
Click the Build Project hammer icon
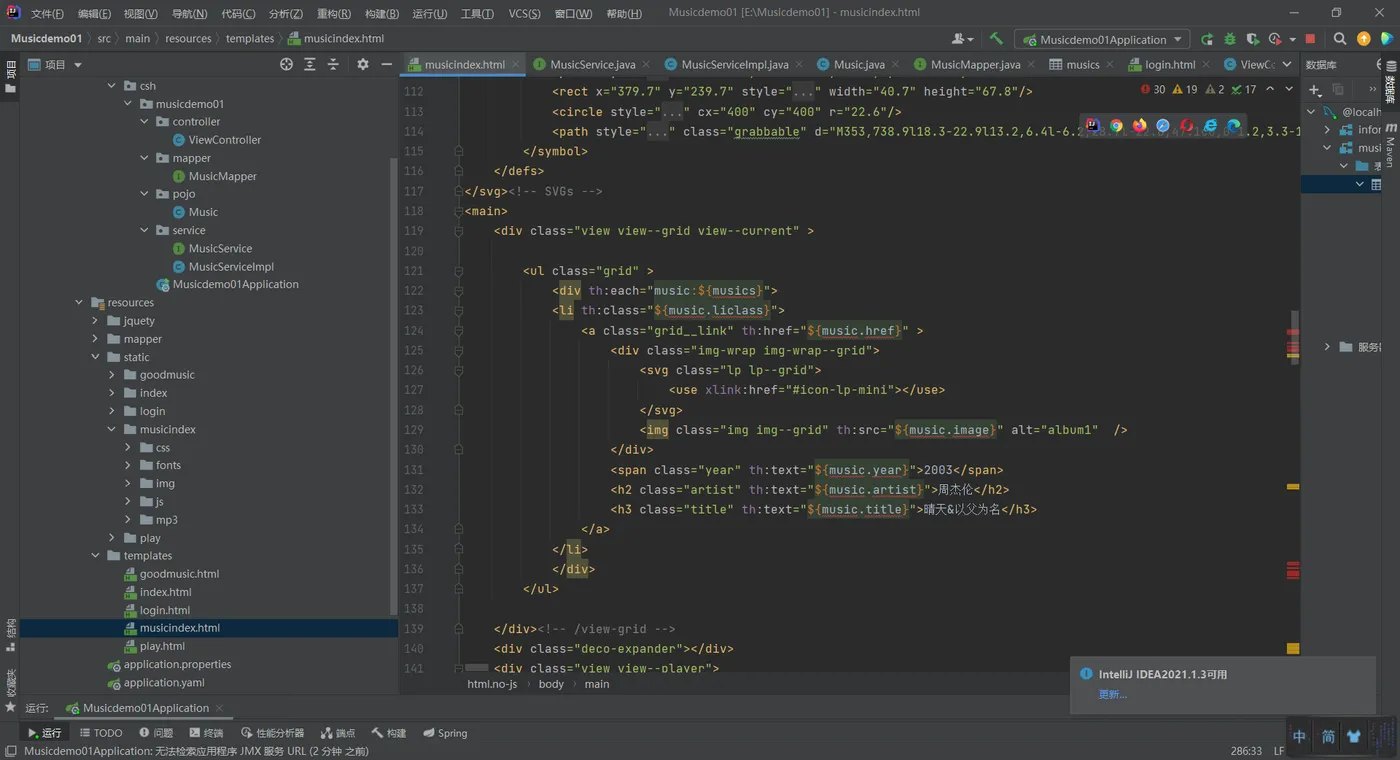(x=996, y=39)
